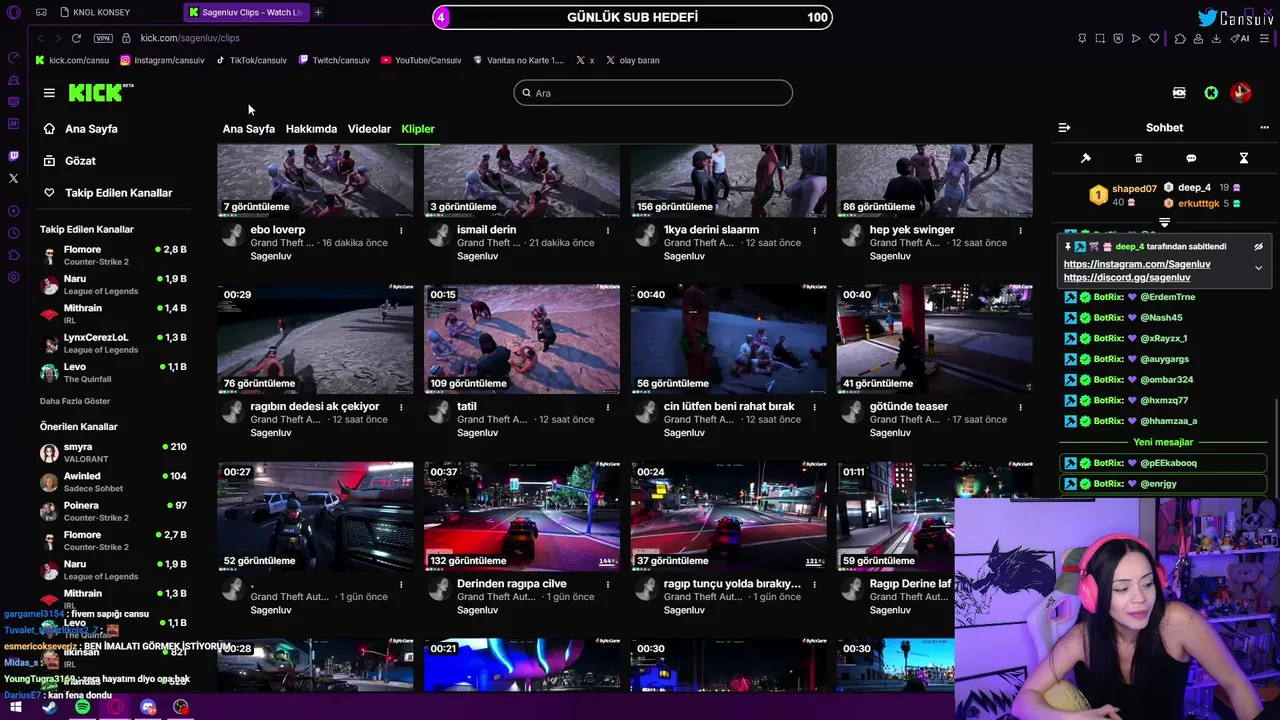Switch to the Ana Sayfa channel tab
Image resolution: width=1280 pixels, height=720 pixels.
tap(248, 129)
